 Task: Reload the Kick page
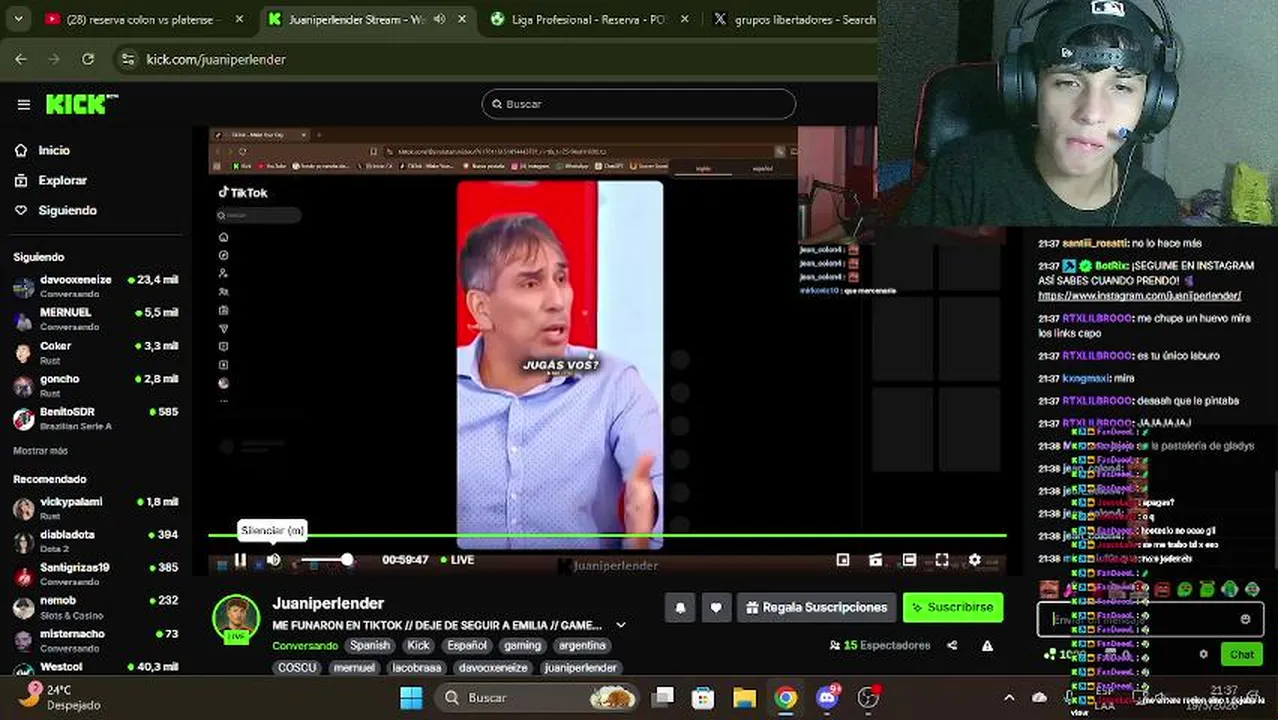click(88, 59)
